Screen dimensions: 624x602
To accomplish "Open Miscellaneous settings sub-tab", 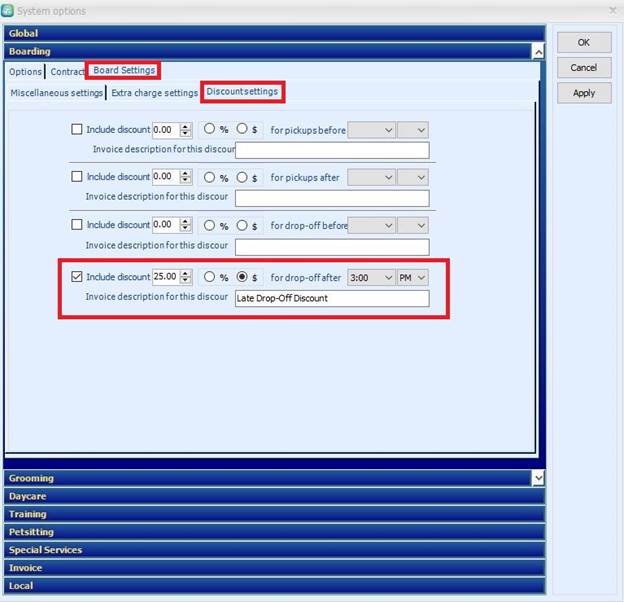I will click(57, 93).
